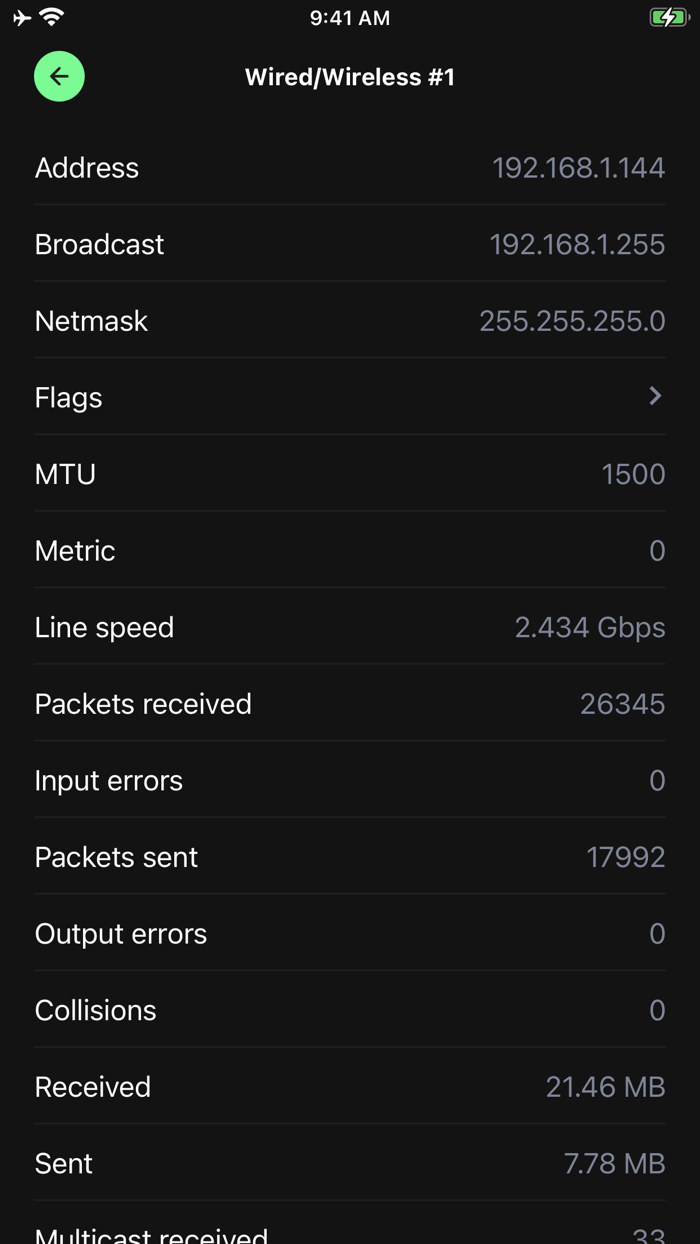Tap the Packets sent count 17992
This screenshot has width=700, height=1244.
[x=625, y=857]
